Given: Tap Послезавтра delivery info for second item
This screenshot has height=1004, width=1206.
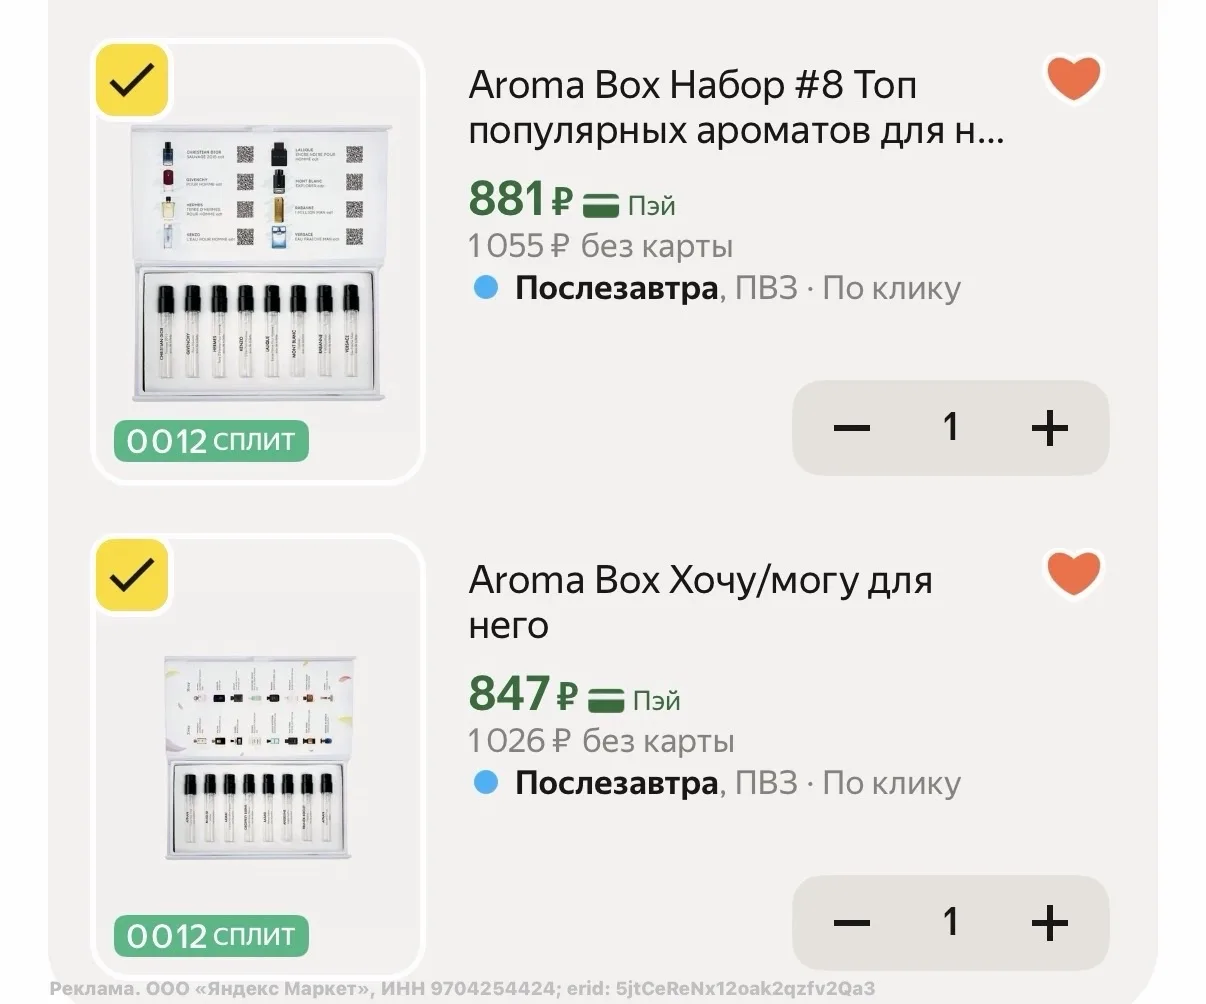Looking at the screenshot, I should [x=617, y=783].
